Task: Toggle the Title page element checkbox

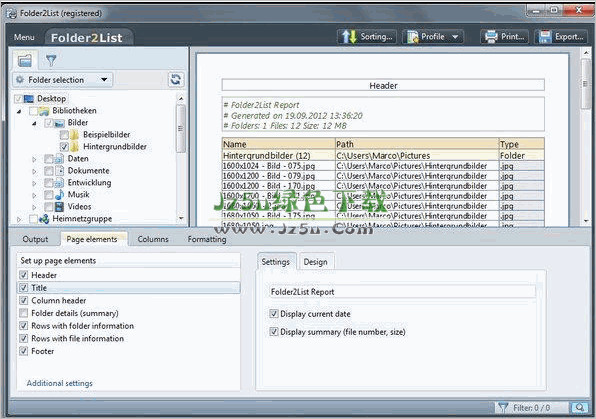Action: pos(24,288)
